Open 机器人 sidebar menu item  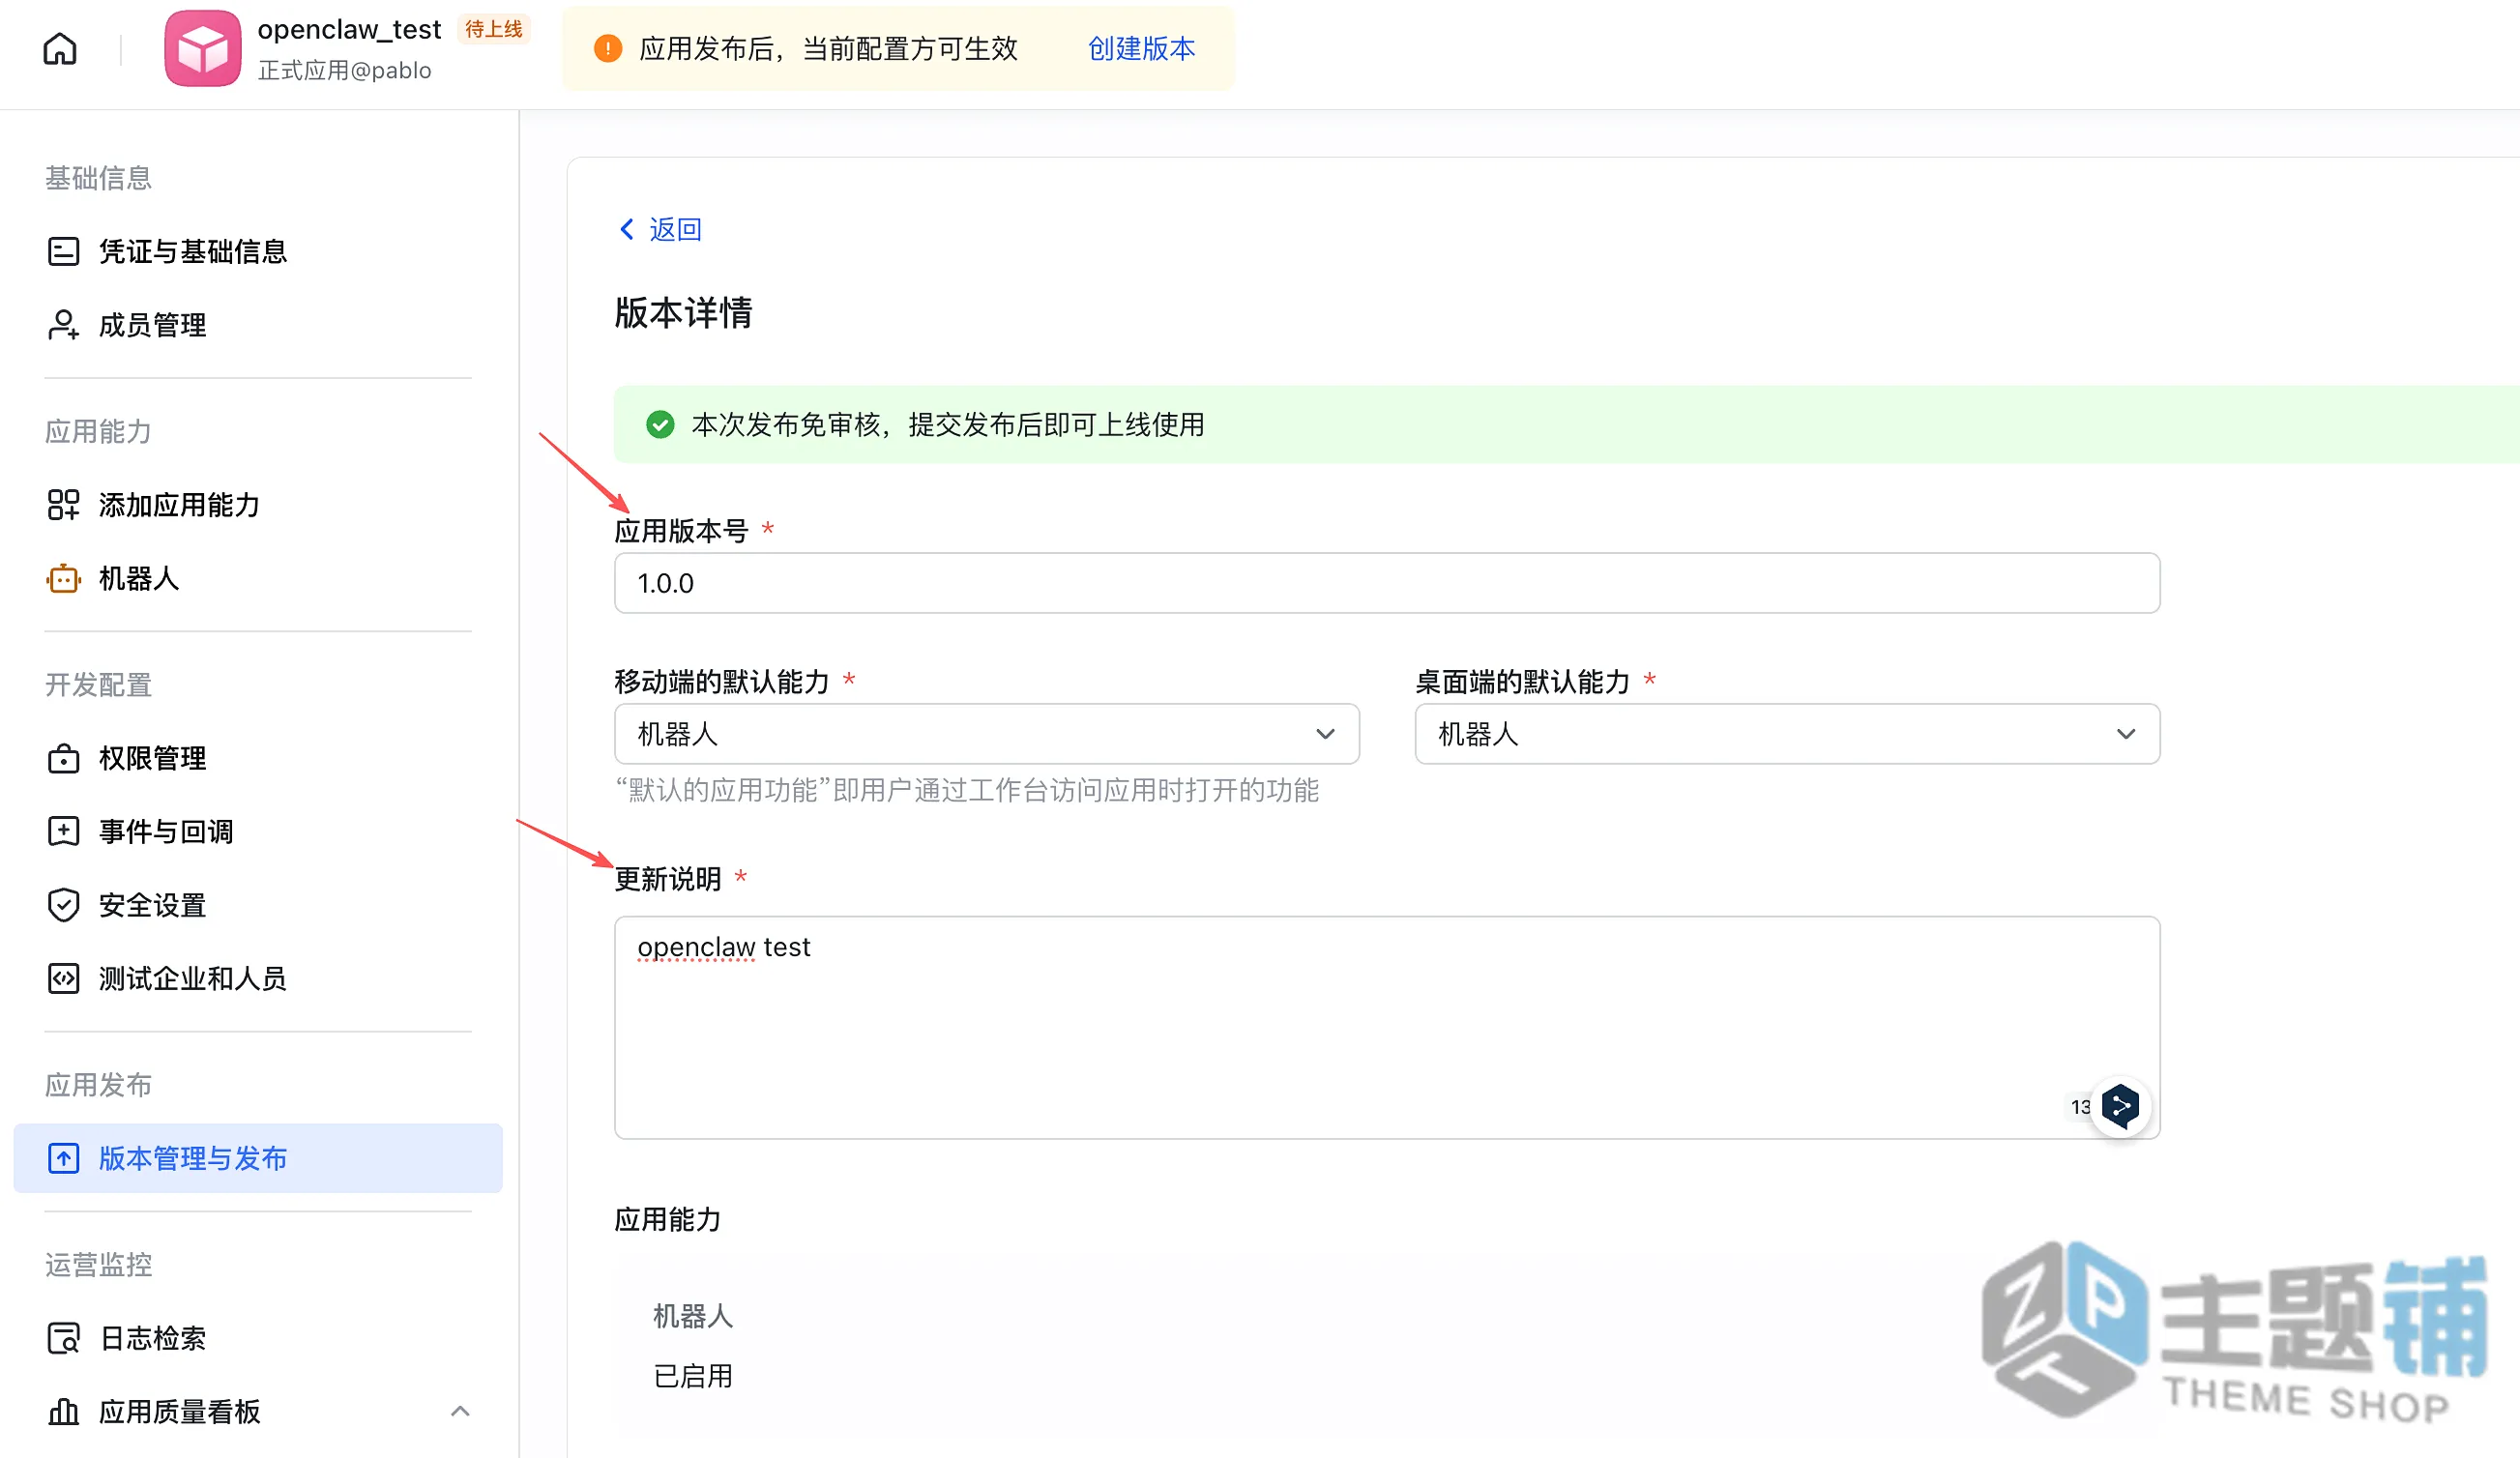pyautogui.click(x=258, y=578)
